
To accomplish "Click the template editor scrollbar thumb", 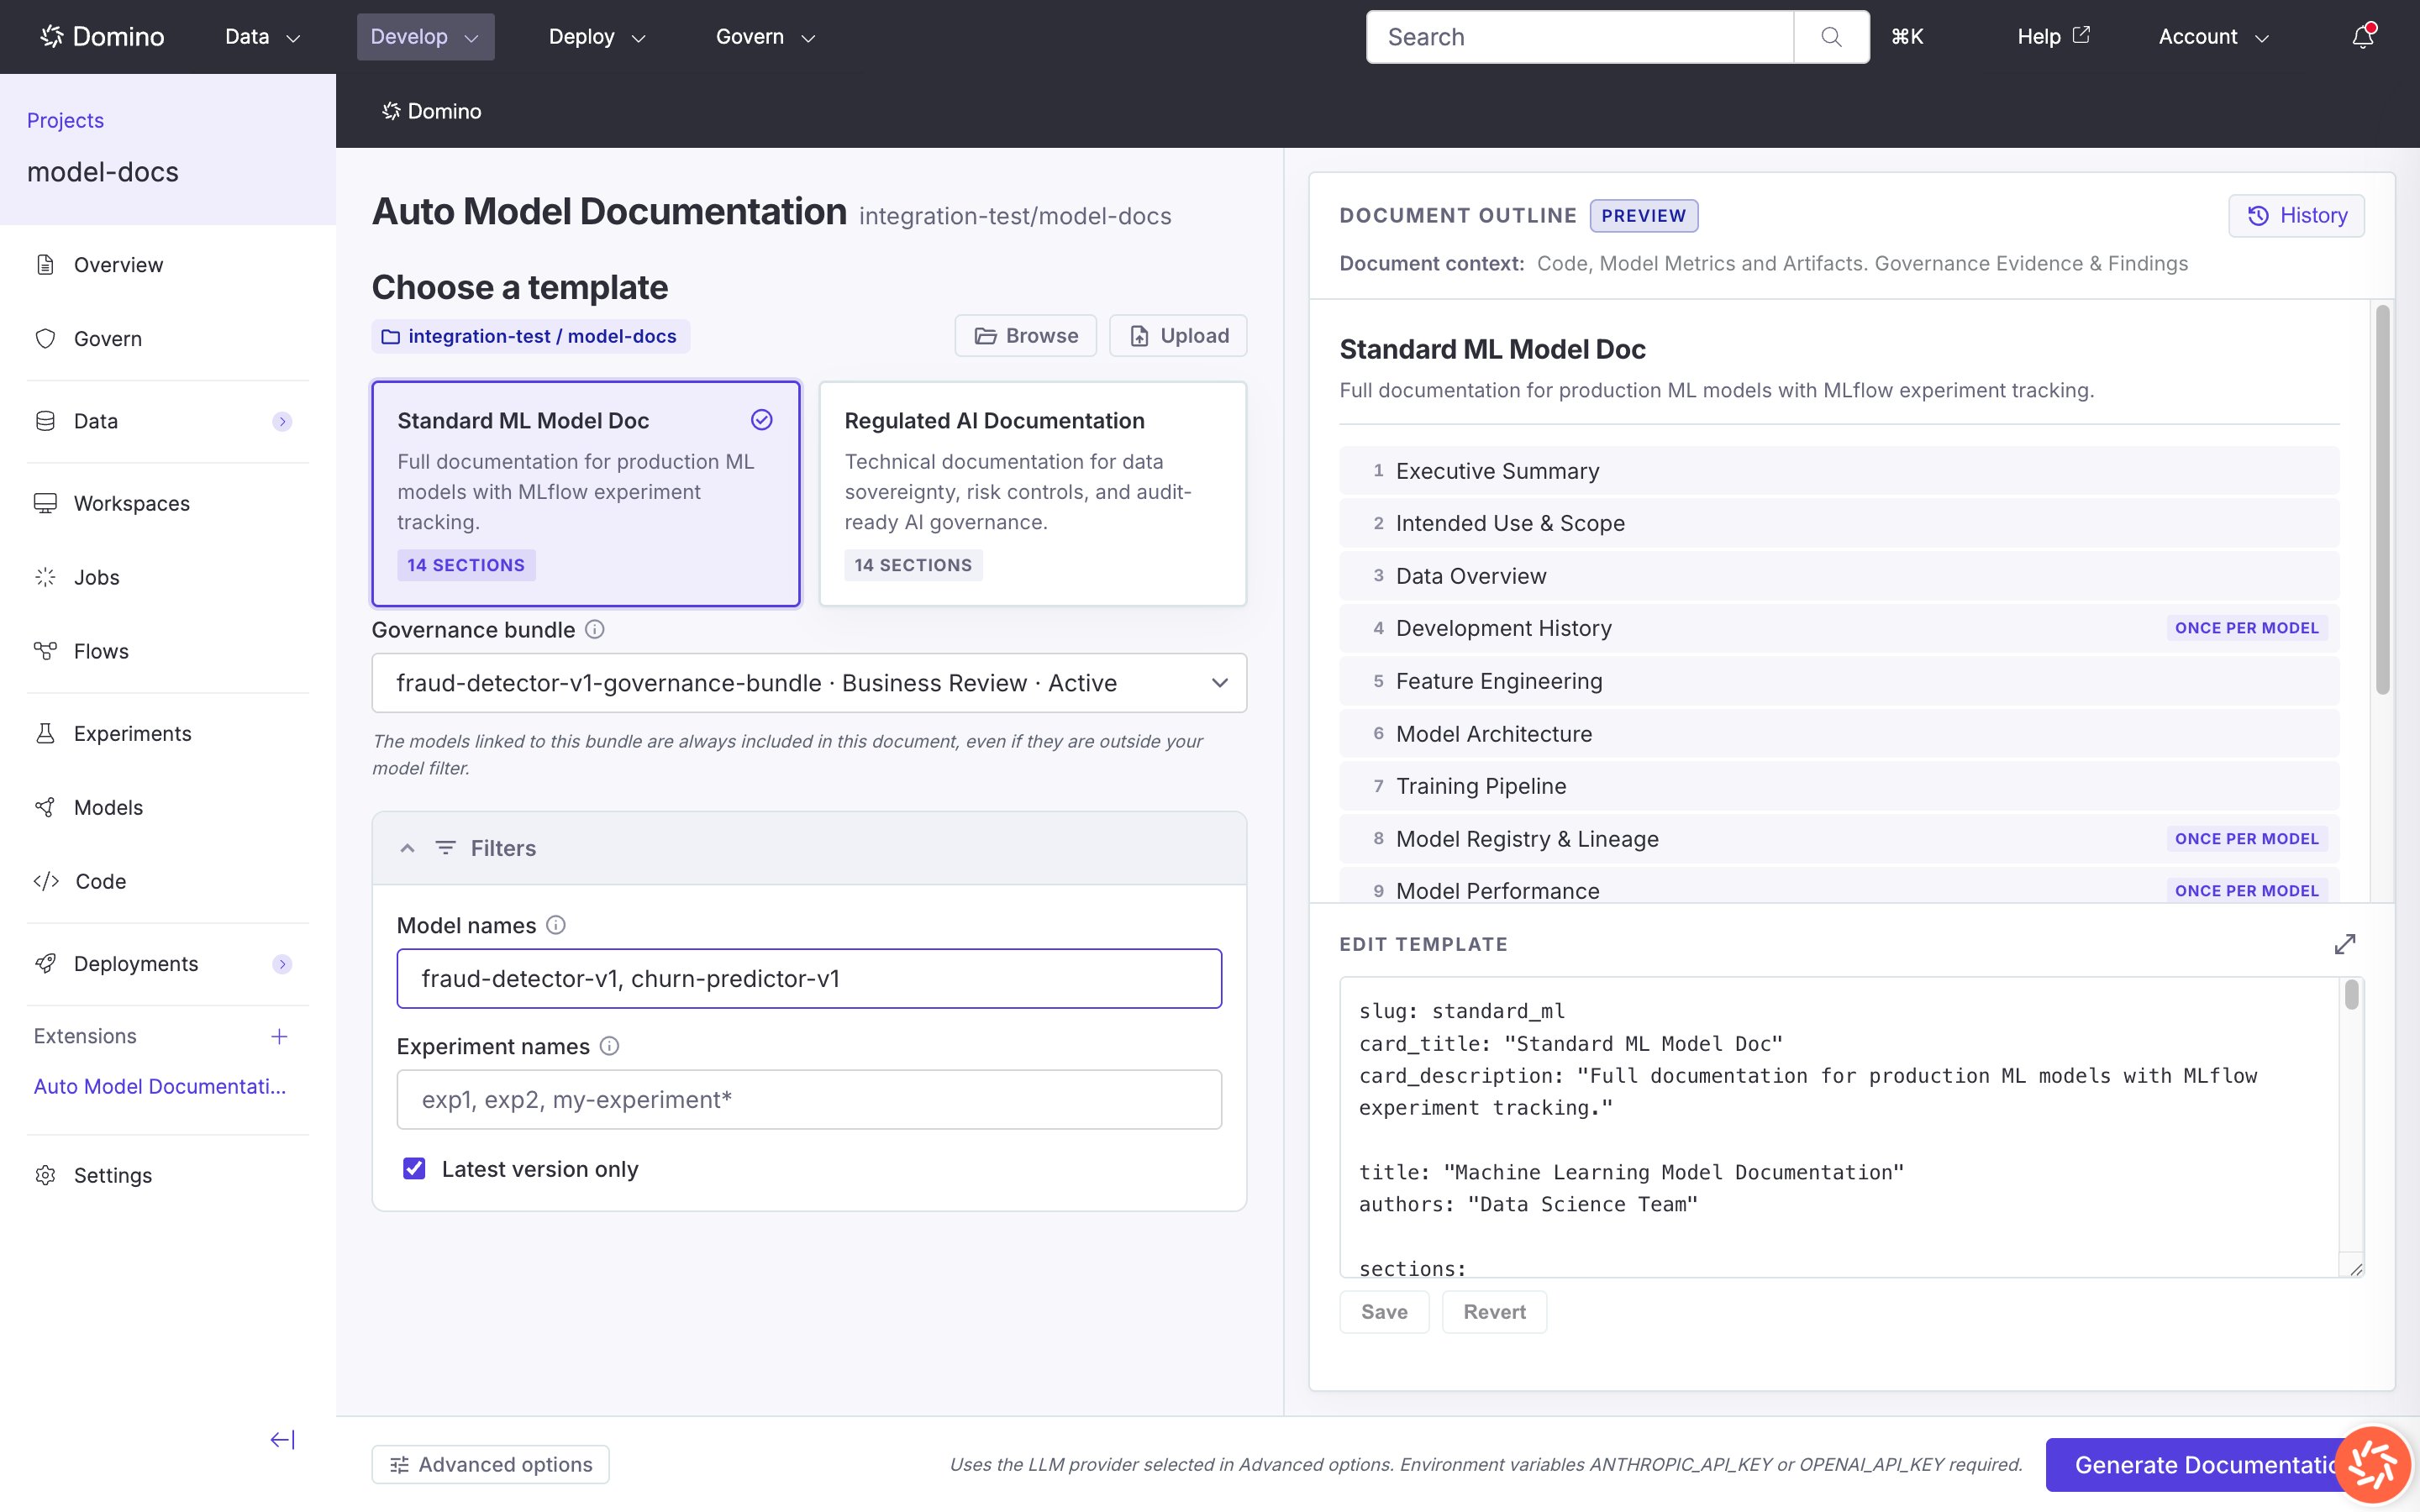I will coord(2351,995).
